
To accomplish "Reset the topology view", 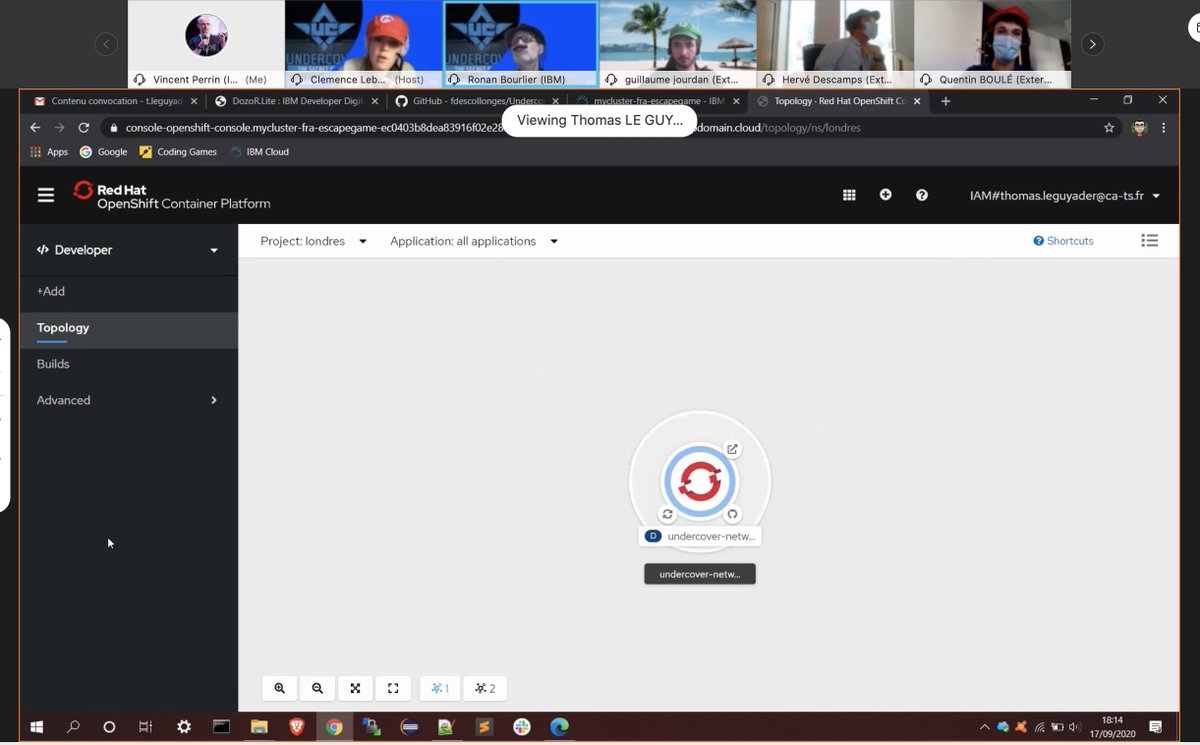I will click(x=393, y=688).
